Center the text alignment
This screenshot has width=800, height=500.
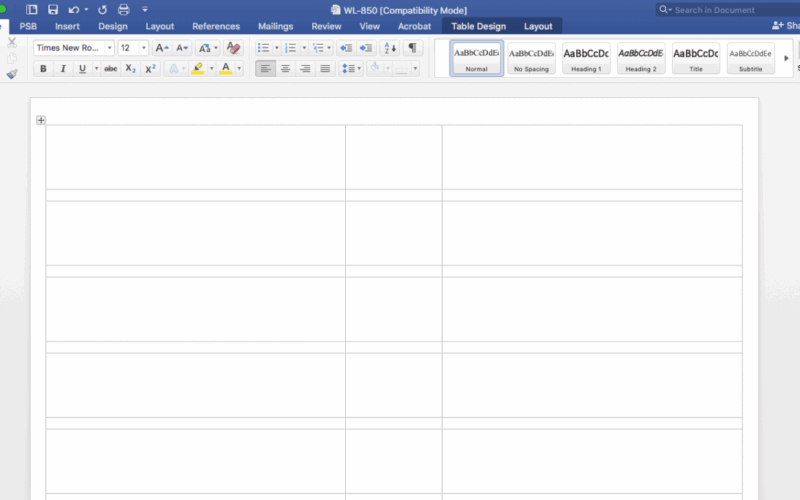[285, 68]
